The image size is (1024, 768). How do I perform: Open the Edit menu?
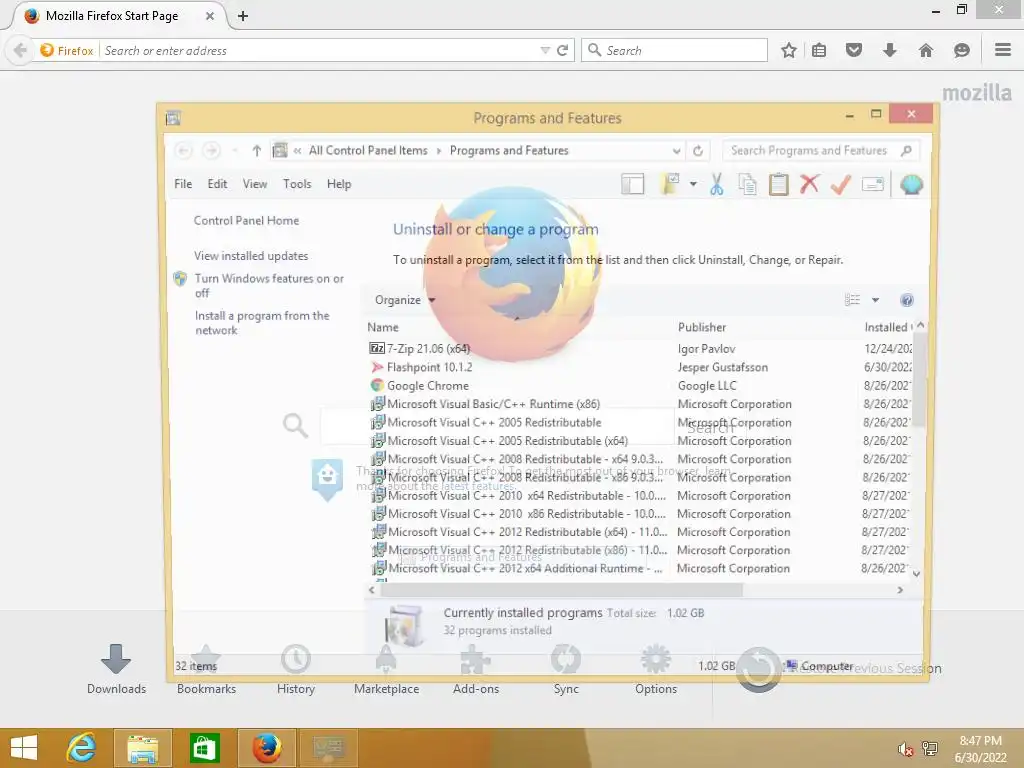217,184
